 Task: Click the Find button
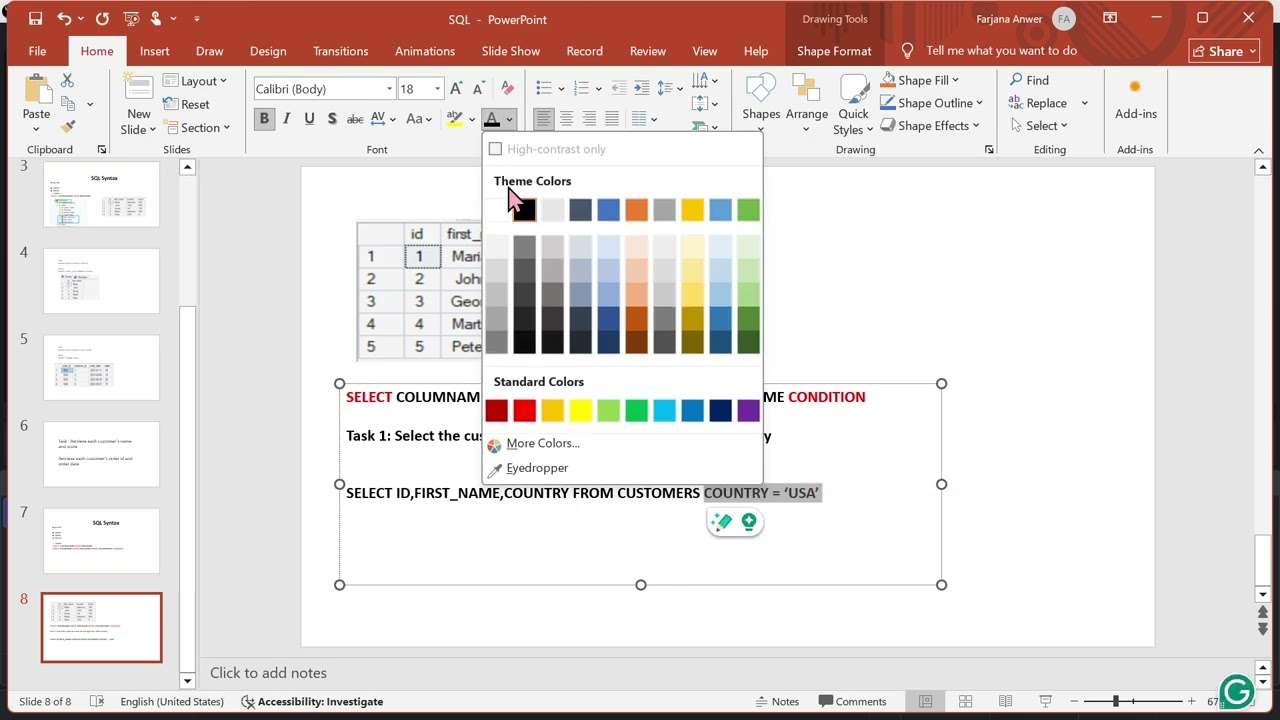1028,80
